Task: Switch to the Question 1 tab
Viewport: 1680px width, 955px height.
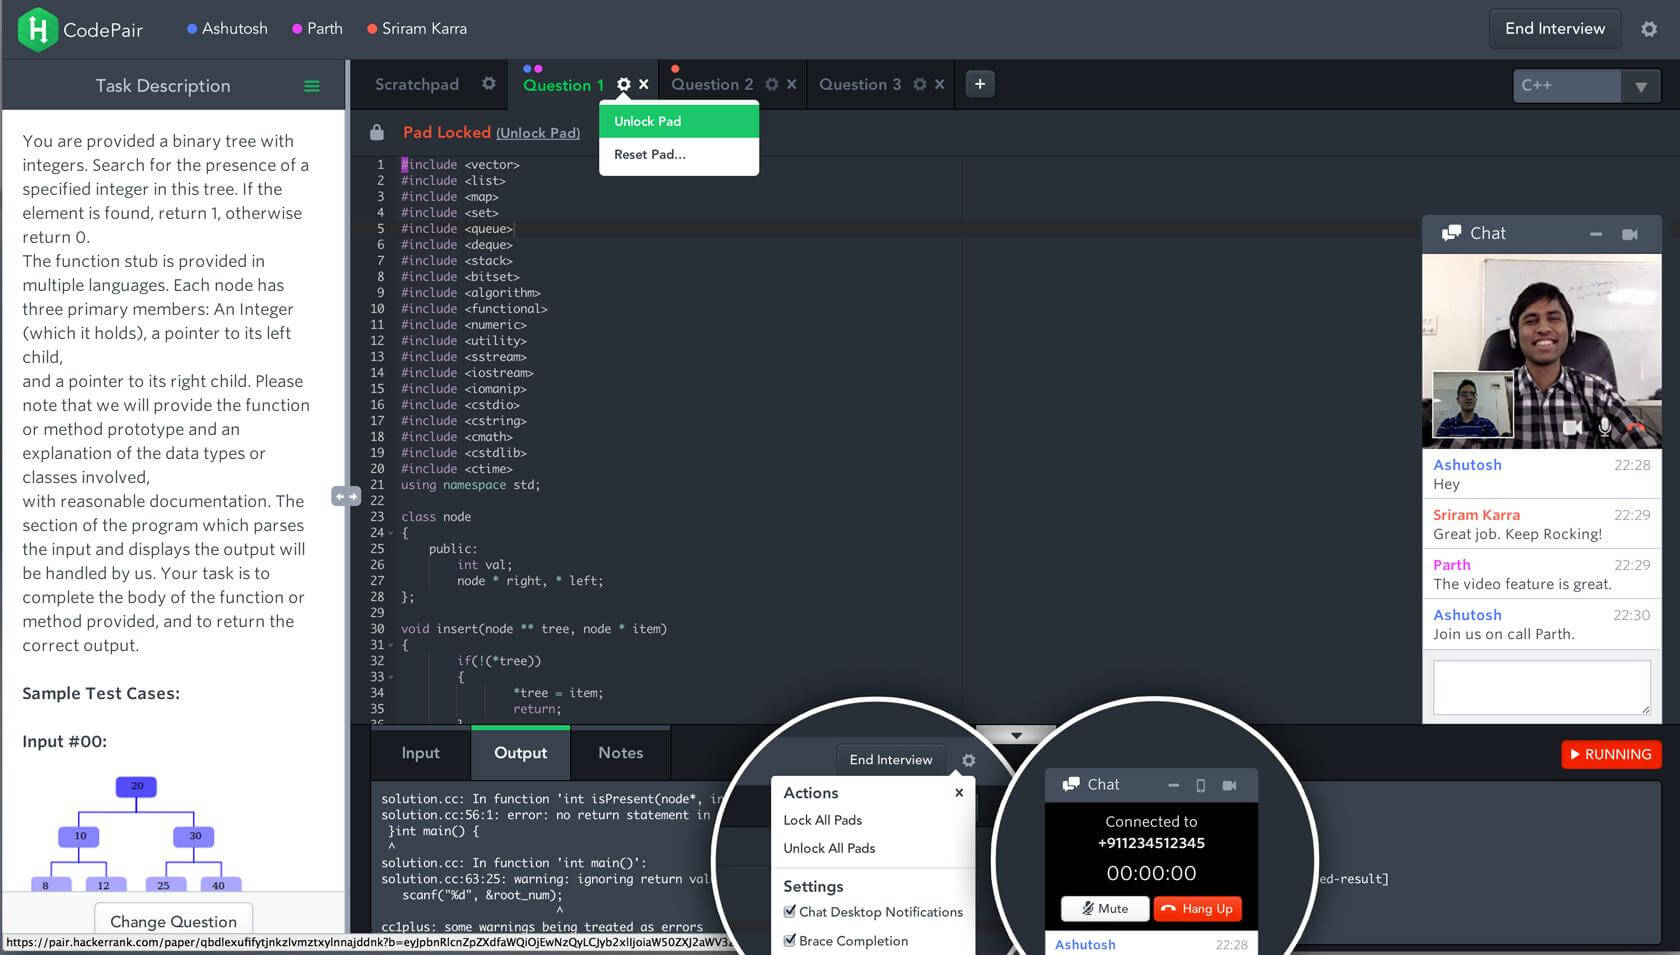Action: click(x=563, y=85)
